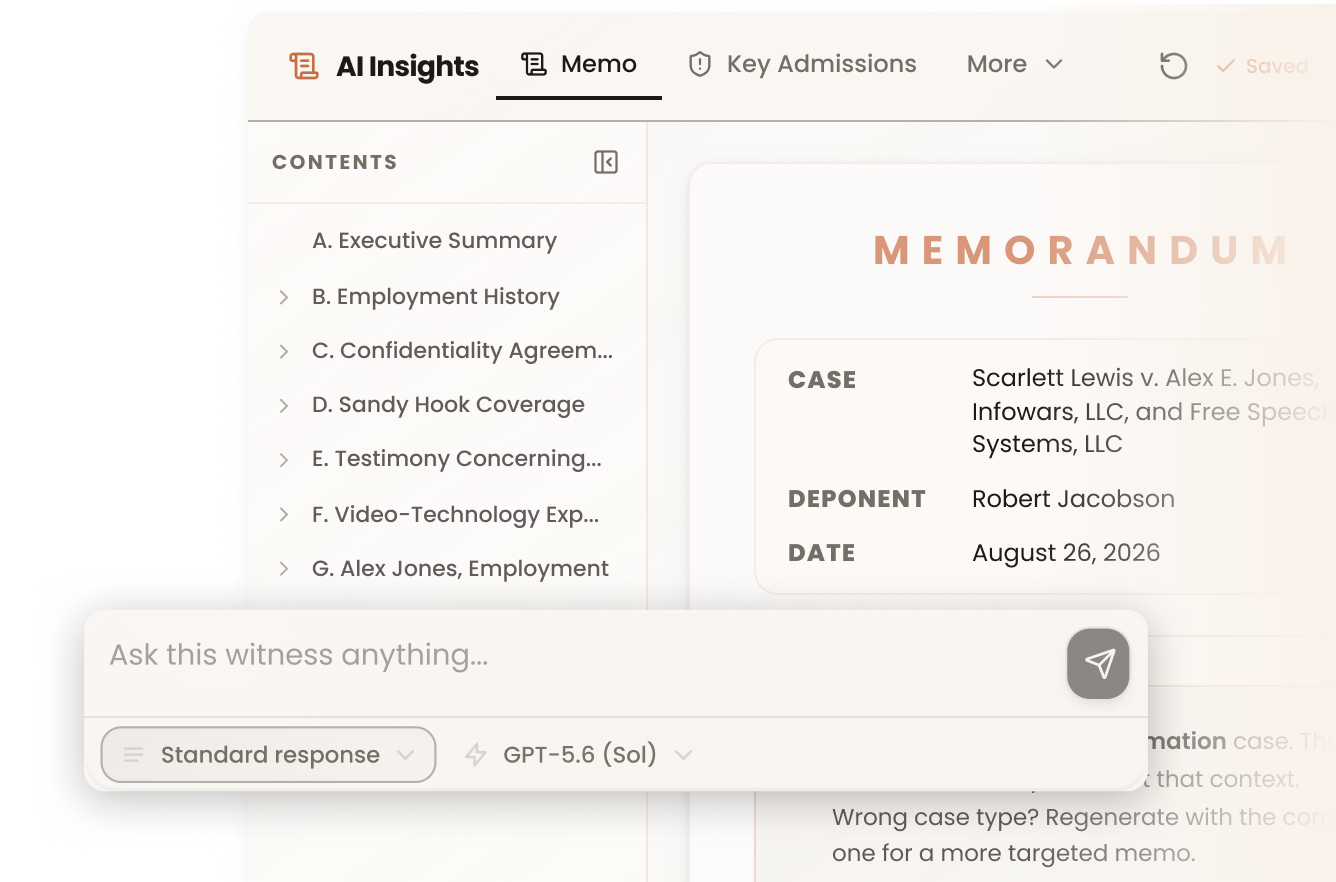
Task: Click the AI Insights scroll logo icon
Action: pyautogui.click(x=303, y=66)
